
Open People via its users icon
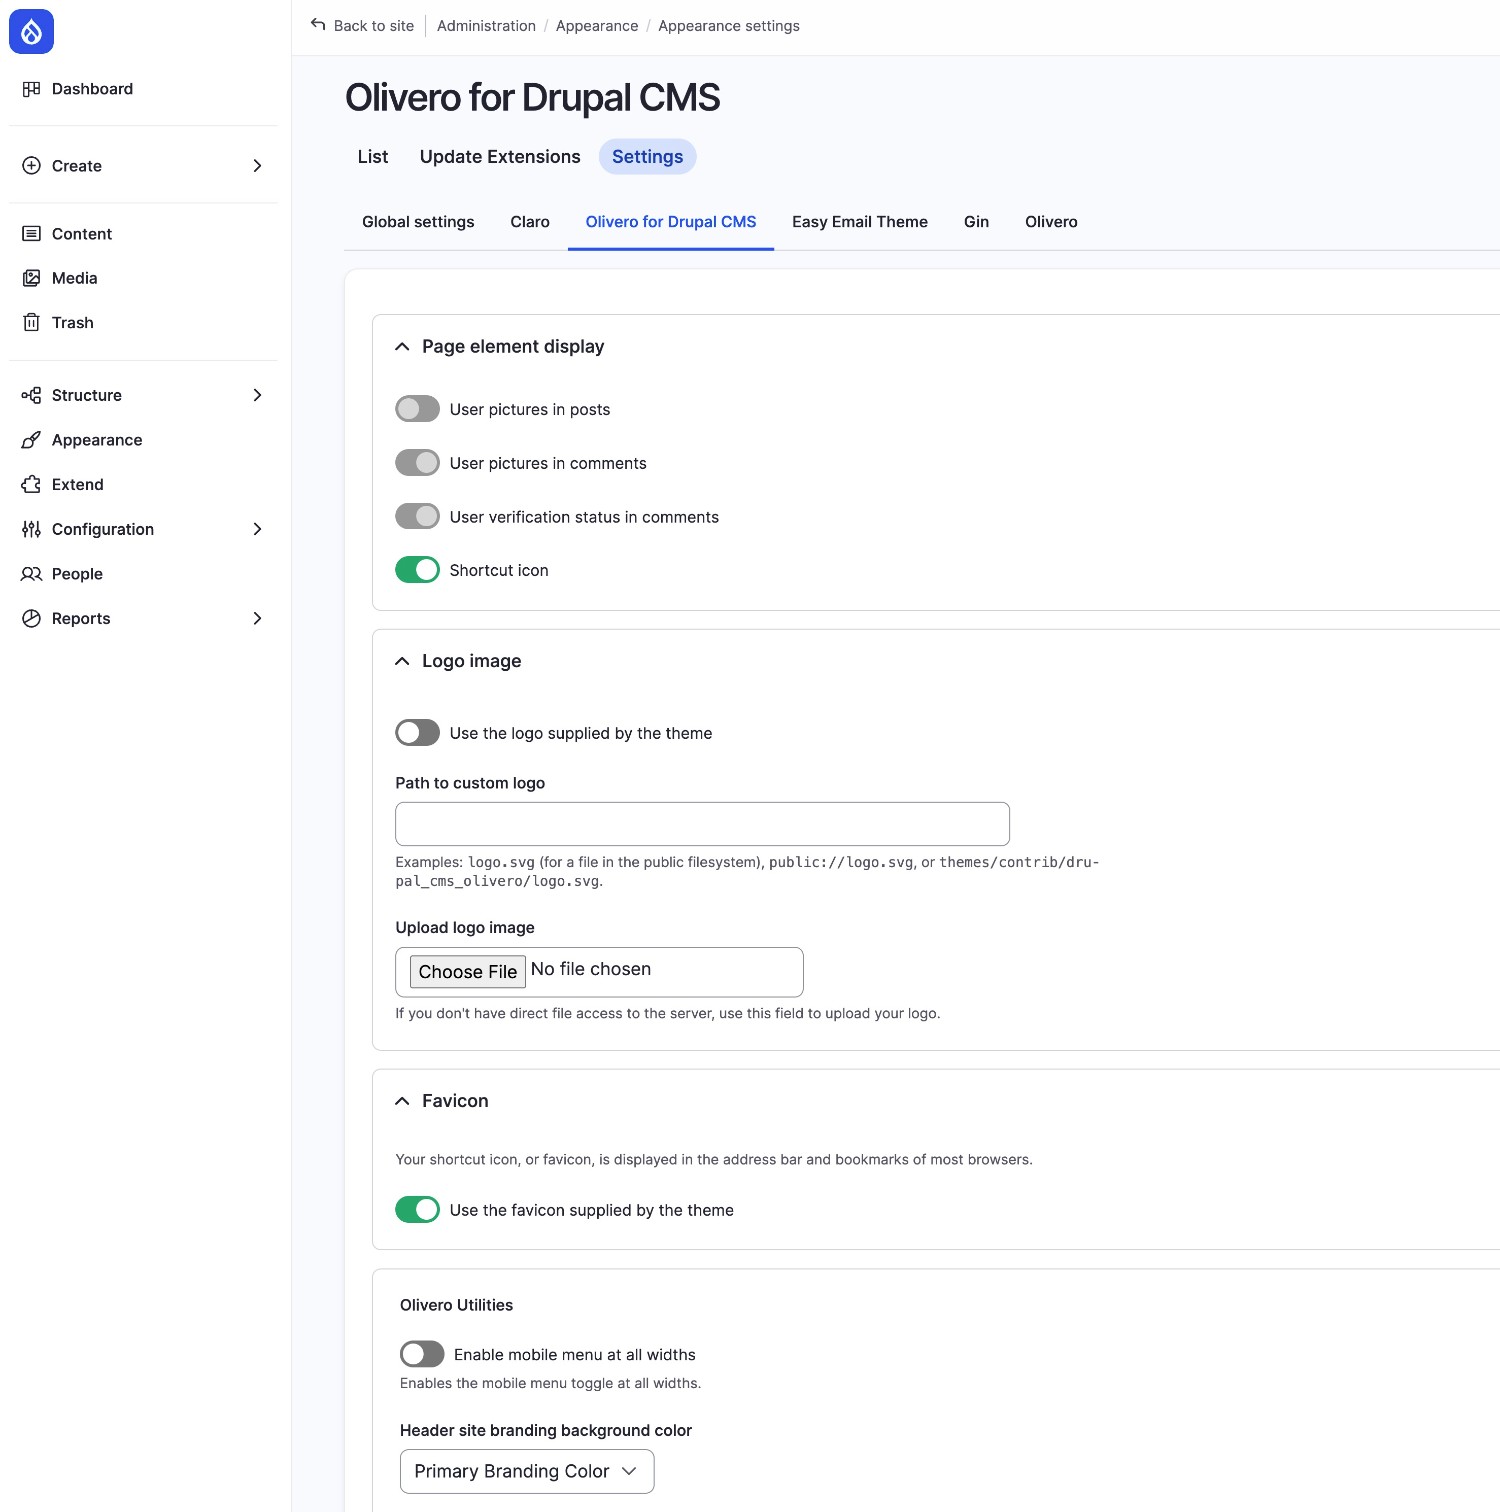point(31,574)
